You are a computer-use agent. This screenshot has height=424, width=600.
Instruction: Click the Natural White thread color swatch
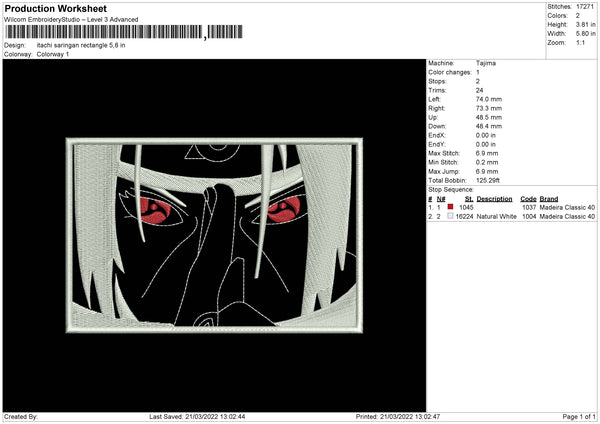[x=450, y=216]
